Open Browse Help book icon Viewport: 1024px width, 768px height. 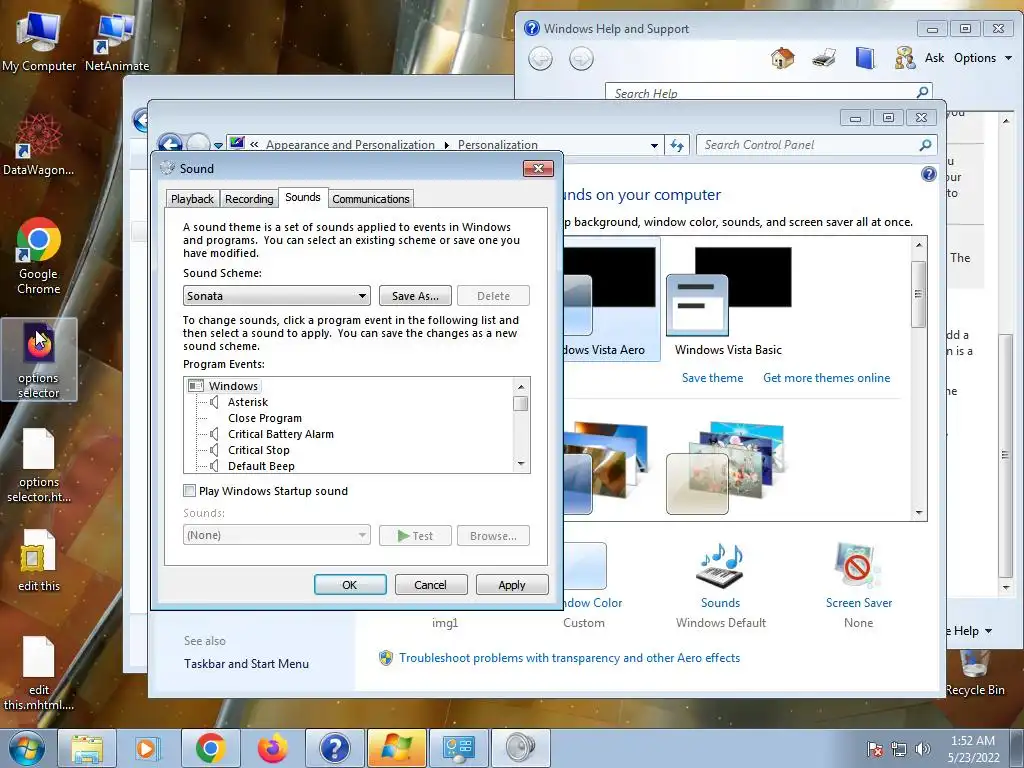(x=865, y=58)
